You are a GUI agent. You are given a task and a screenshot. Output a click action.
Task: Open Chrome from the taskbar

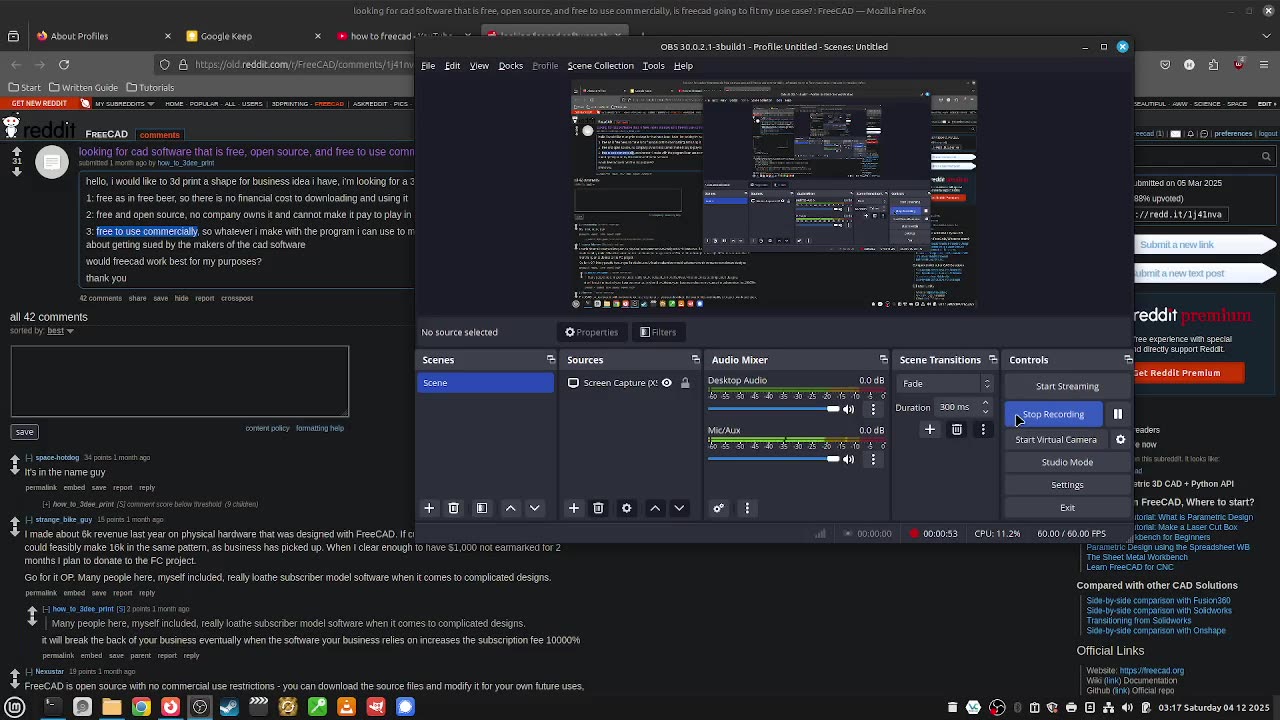[x=141, y=707]
